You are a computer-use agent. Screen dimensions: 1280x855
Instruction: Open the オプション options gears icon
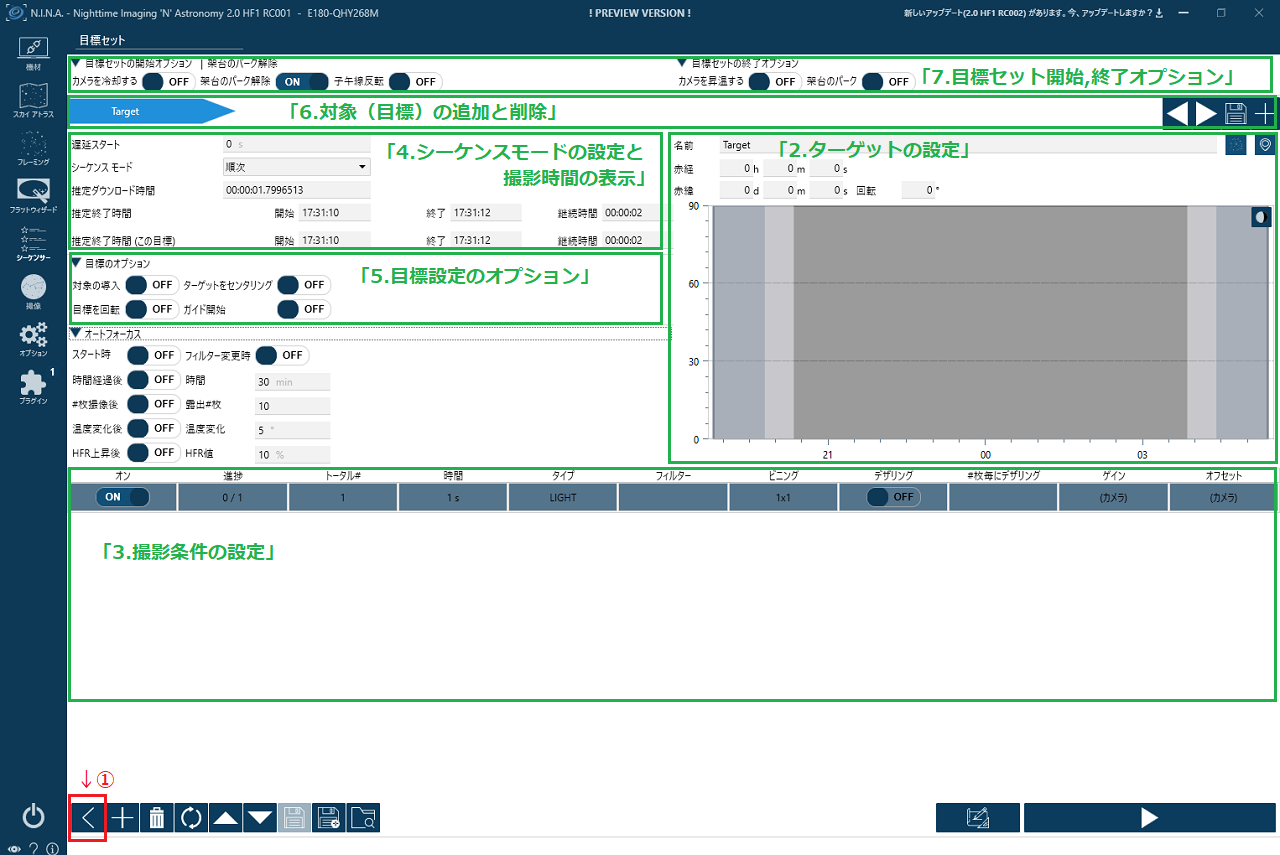click(33, 341)
